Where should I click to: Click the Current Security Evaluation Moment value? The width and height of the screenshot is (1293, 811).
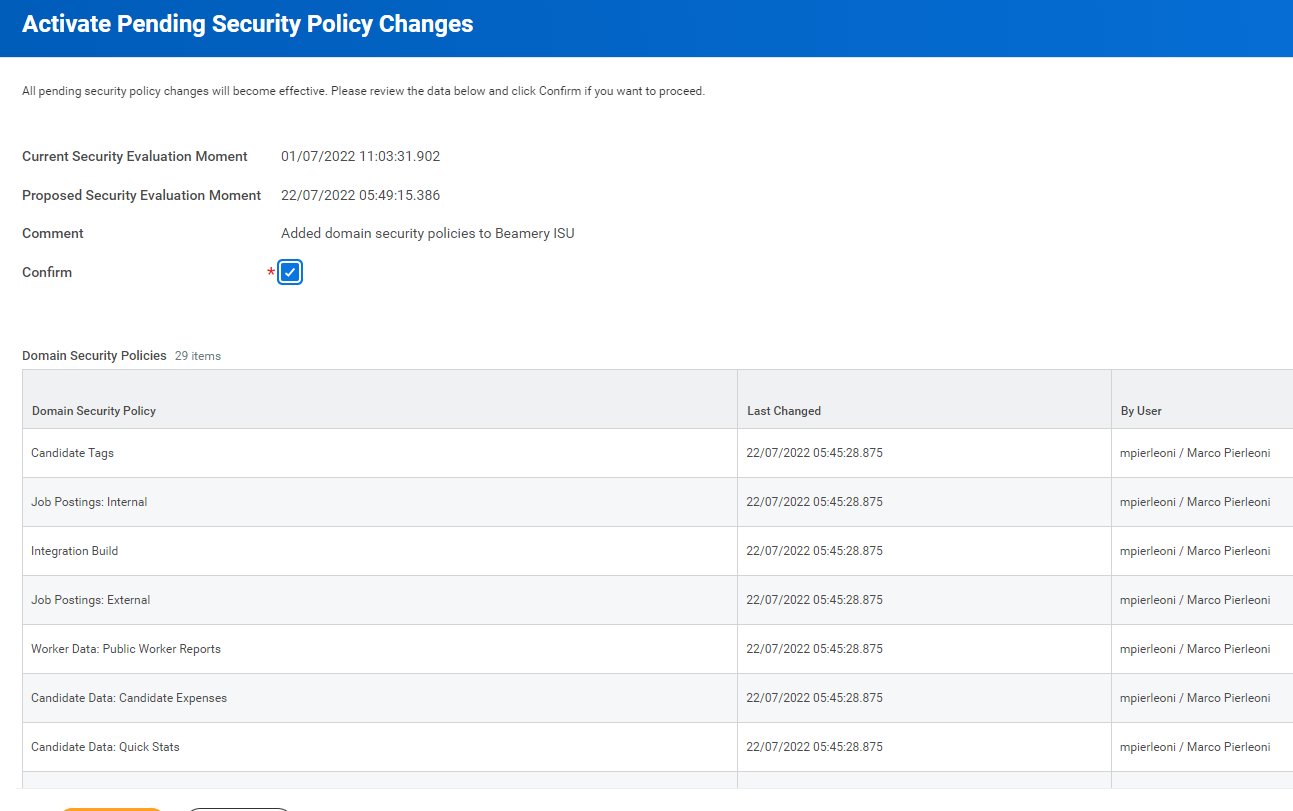tap(360, 156)
